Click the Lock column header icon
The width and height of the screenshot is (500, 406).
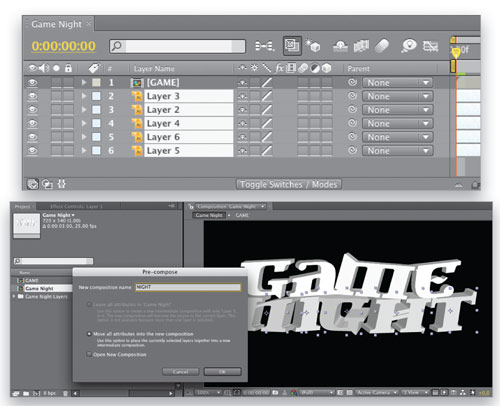click(68, 68)
